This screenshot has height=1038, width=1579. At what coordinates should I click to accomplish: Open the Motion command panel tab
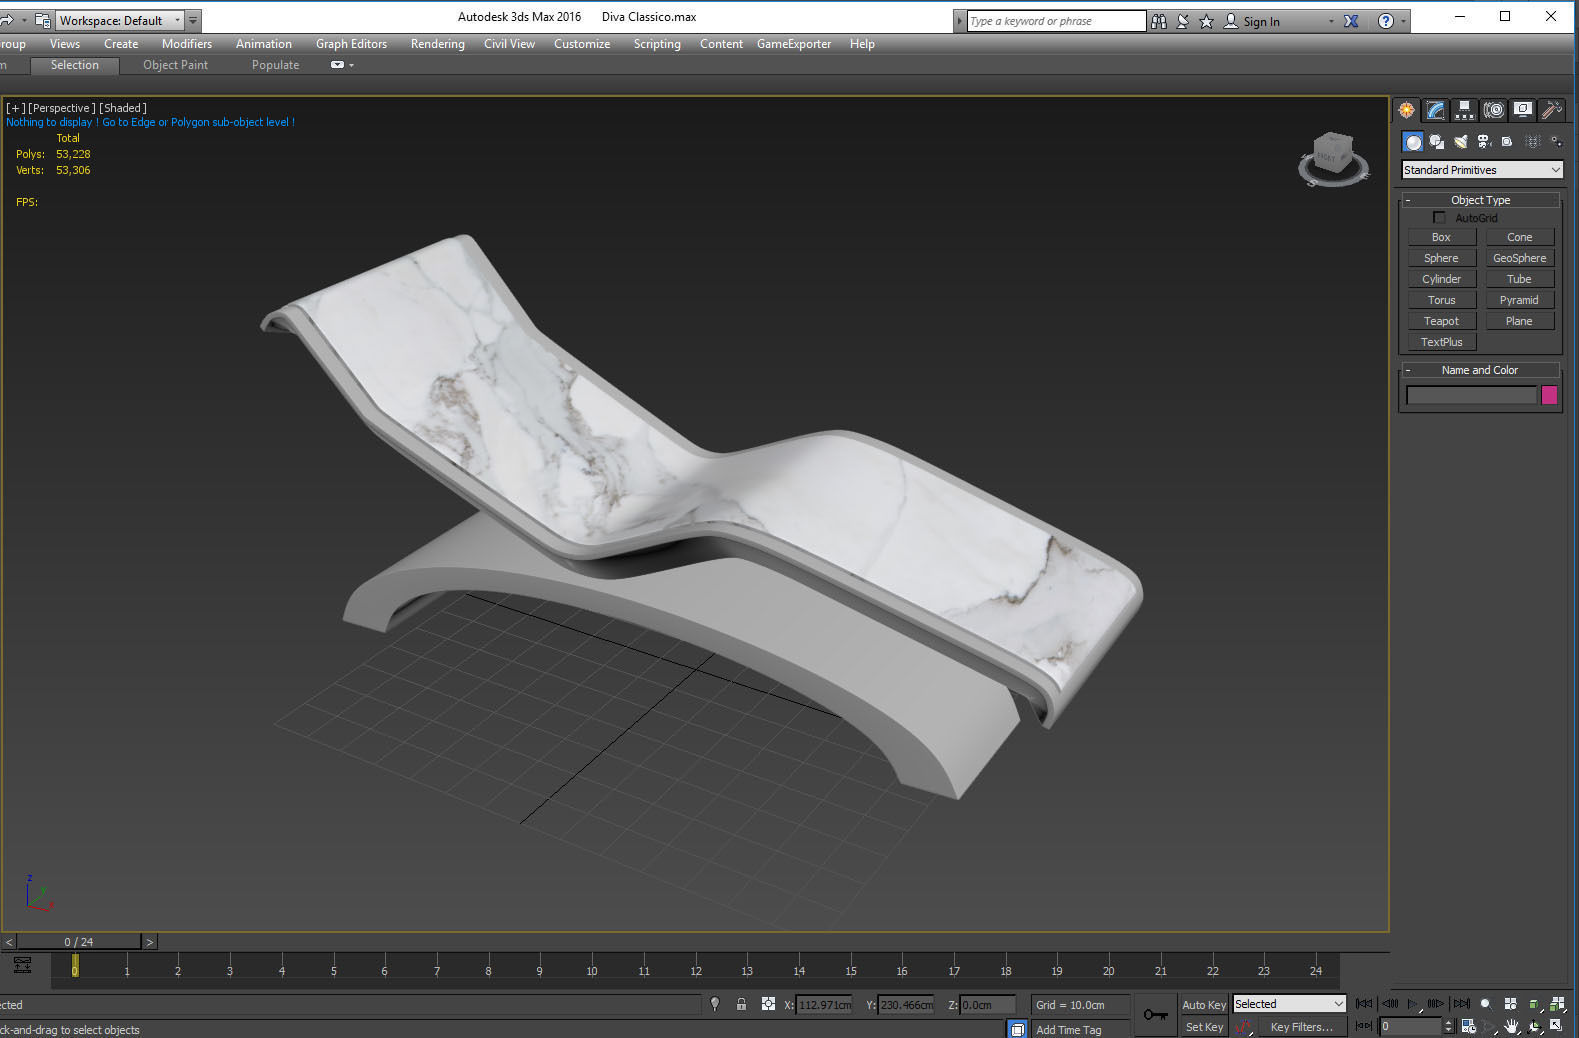pos(1494,110)
